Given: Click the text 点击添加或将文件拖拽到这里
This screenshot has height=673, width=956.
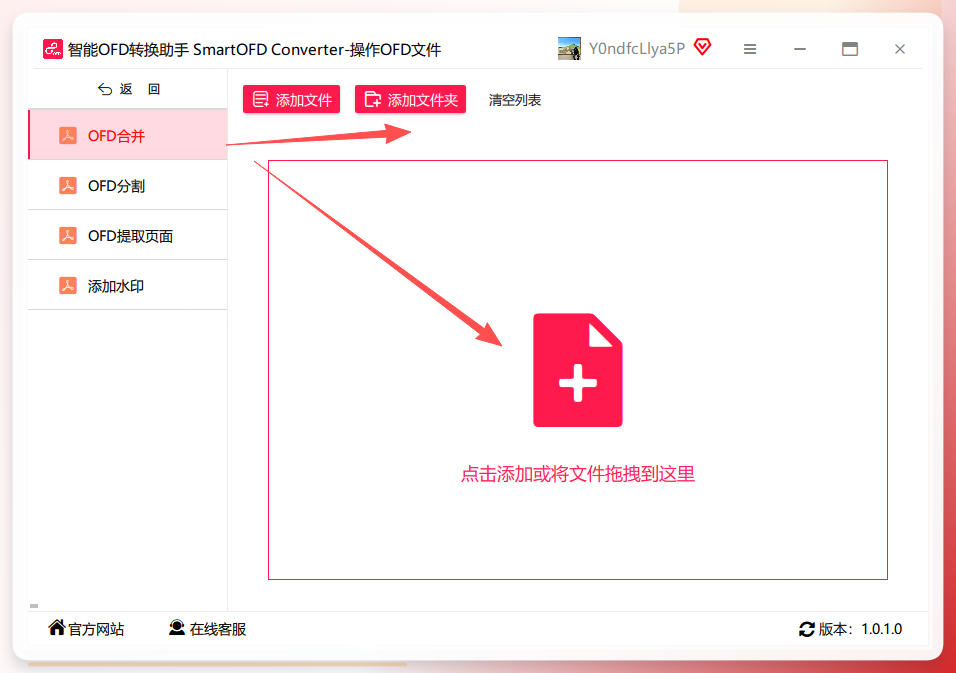Looking at the screenshot, I should [x=577, y=474].
